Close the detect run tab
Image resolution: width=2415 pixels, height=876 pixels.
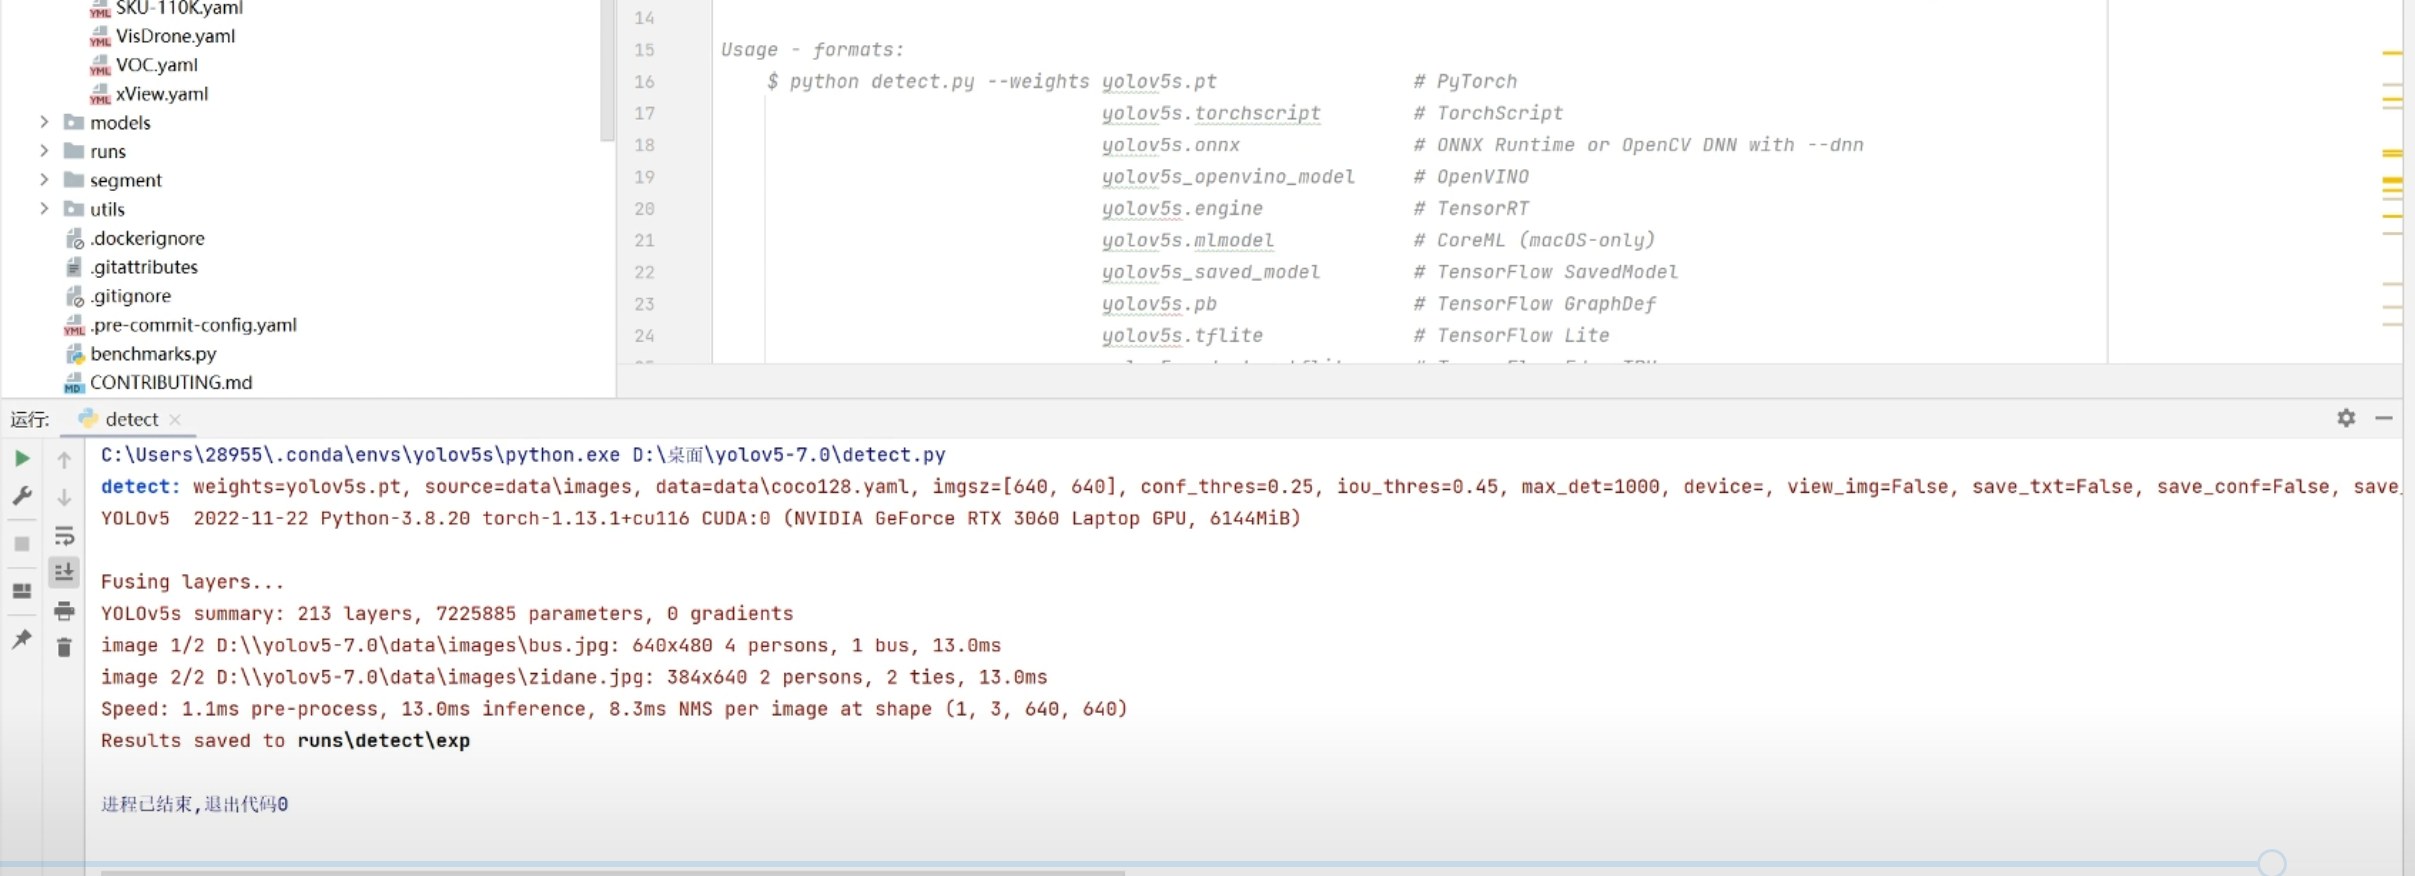[175, 420]
